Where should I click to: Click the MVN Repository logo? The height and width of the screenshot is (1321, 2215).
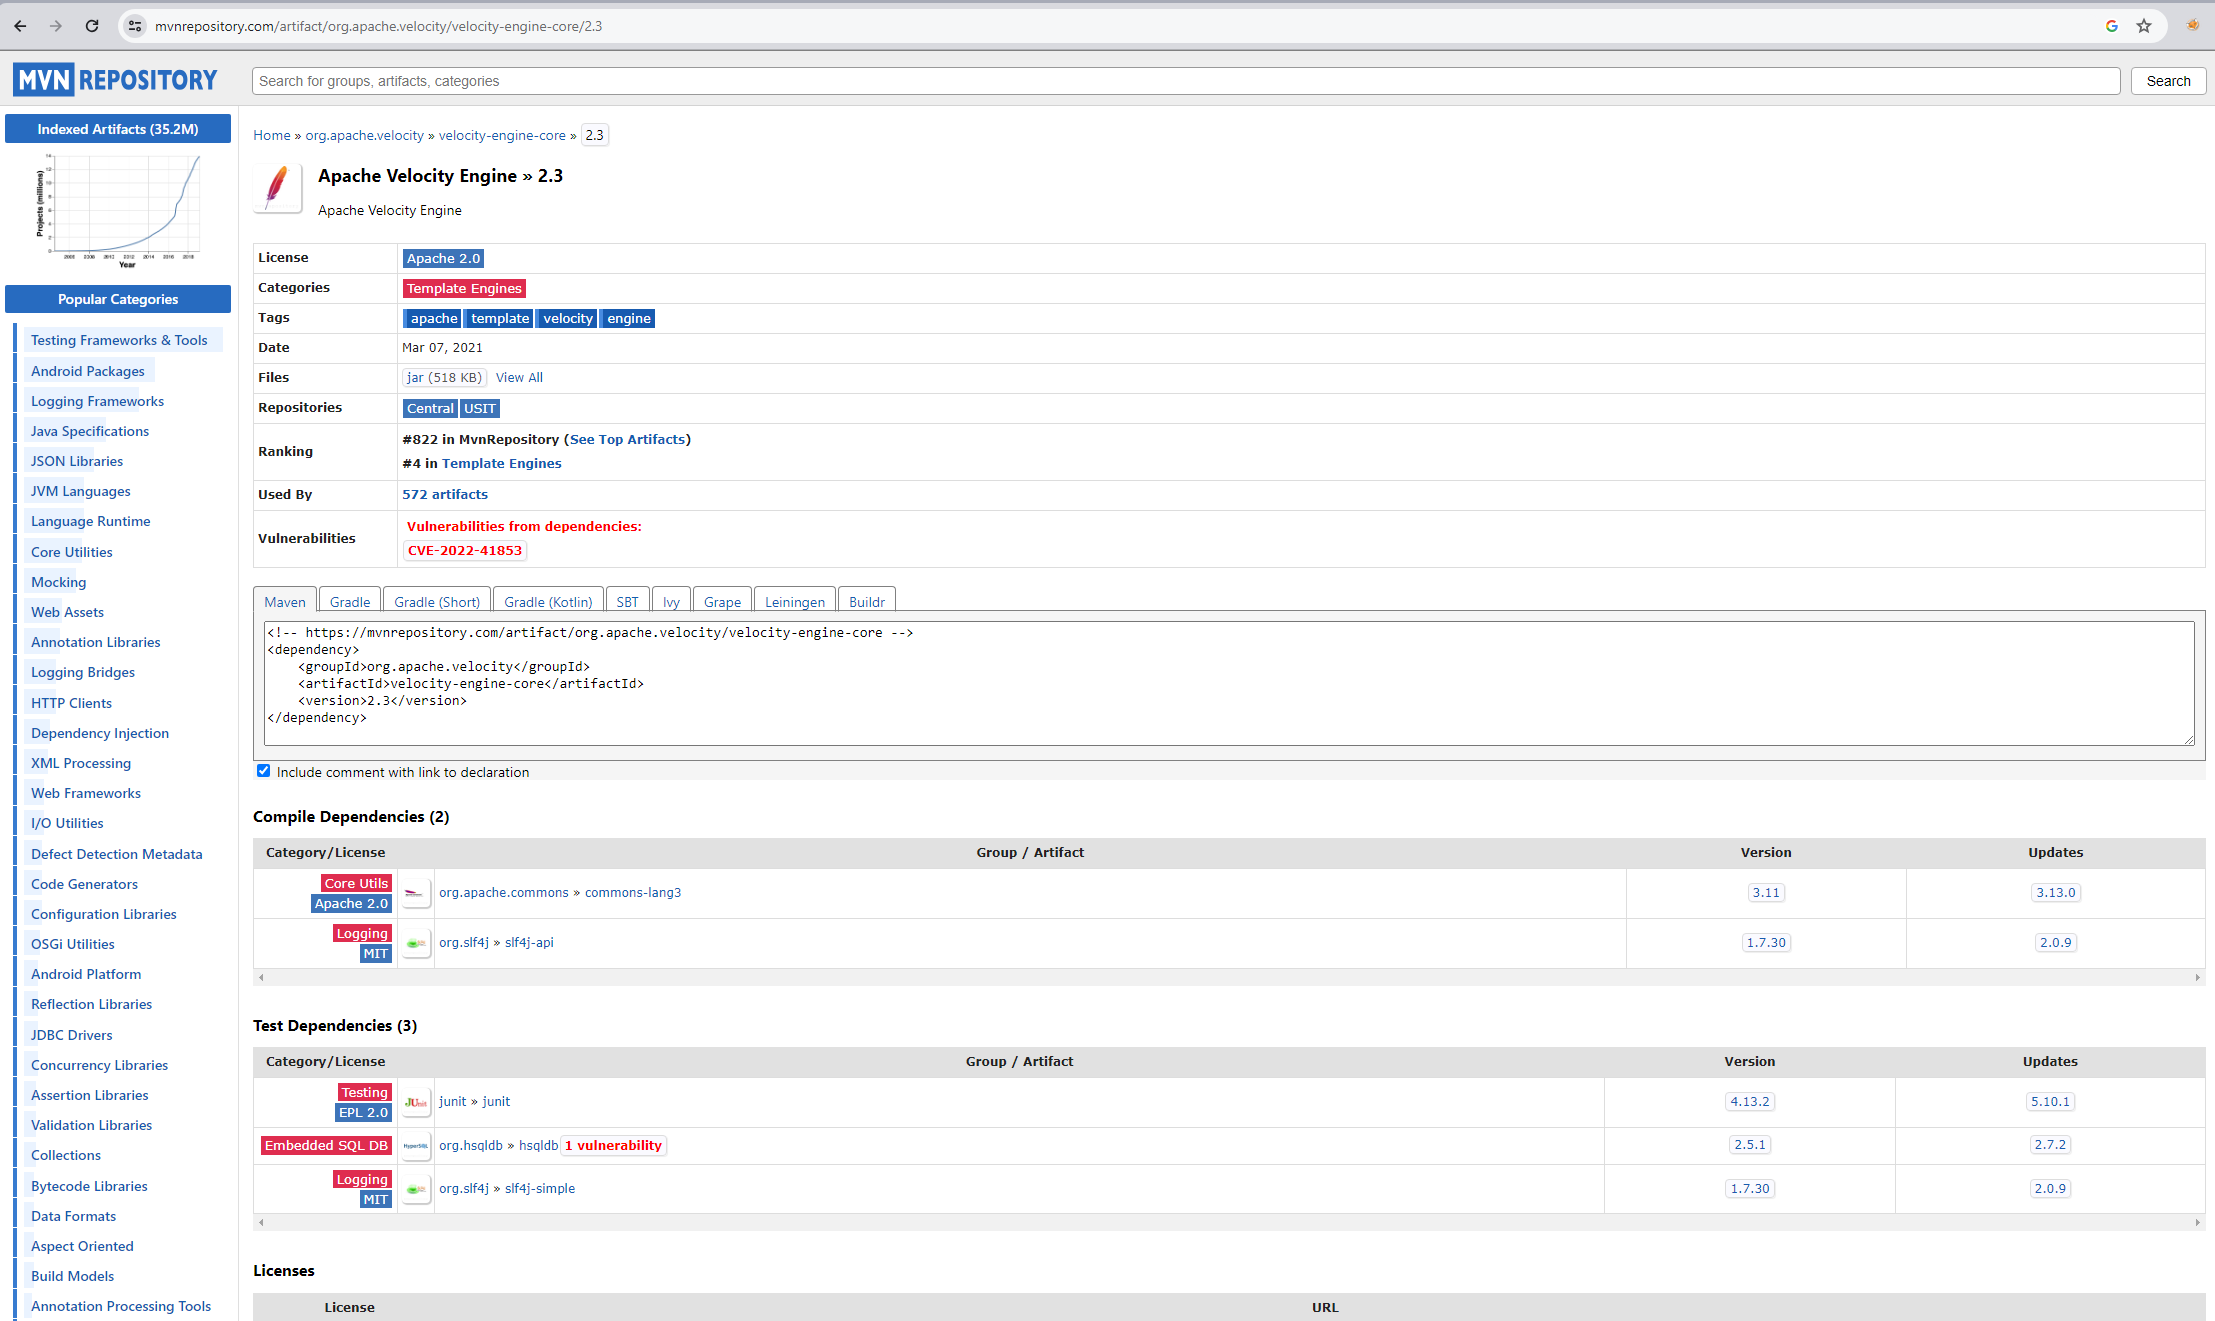pos(115,80)
